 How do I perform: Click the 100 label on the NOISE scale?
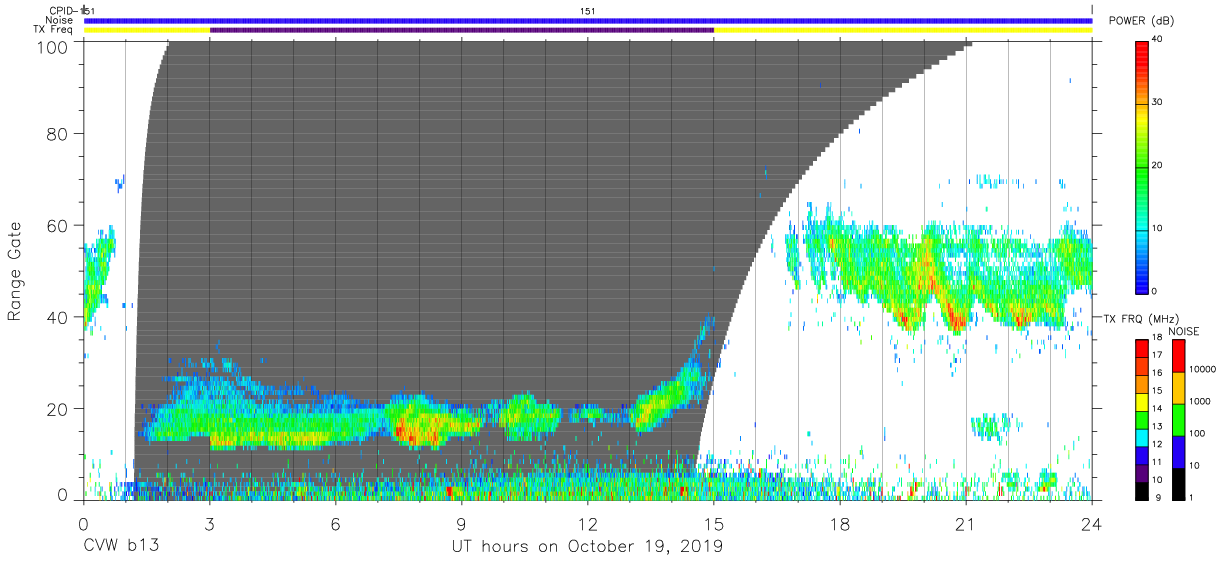click(1197, 435)
